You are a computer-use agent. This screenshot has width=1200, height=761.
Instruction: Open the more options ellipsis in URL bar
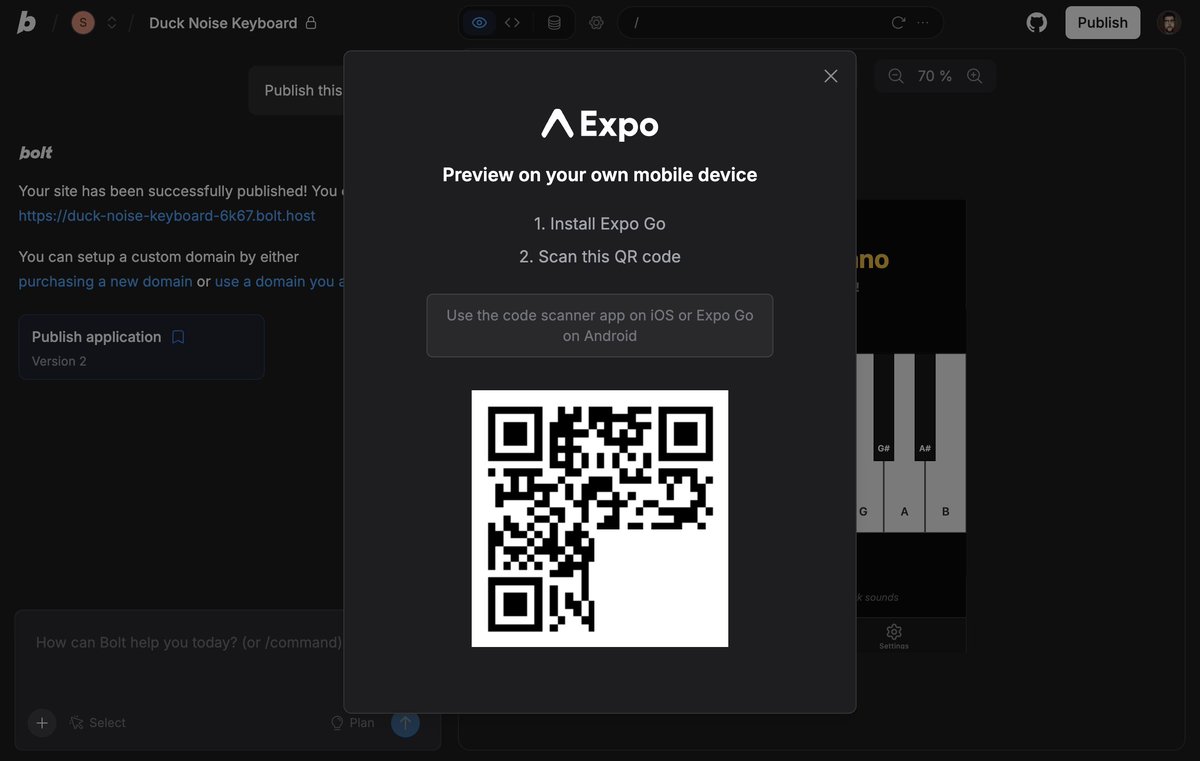922,22
